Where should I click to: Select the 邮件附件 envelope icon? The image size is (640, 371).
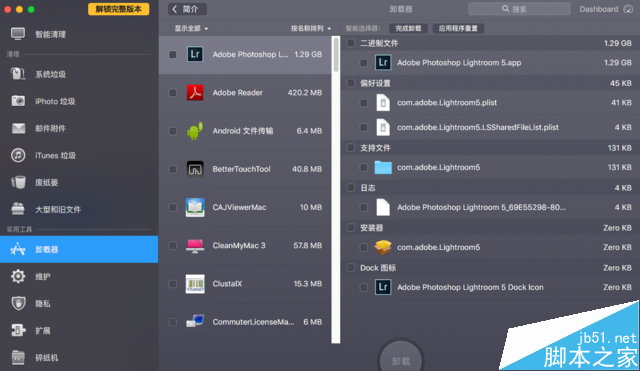[18, 128]
